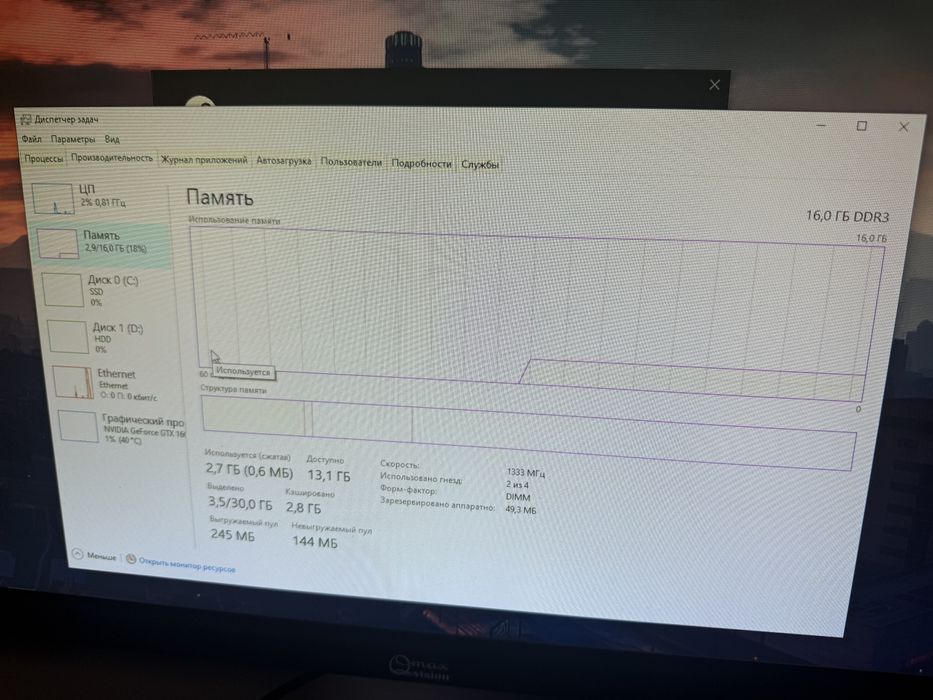Click the resource monitor icon
This screenshot has width=933, height=700.
131,560
